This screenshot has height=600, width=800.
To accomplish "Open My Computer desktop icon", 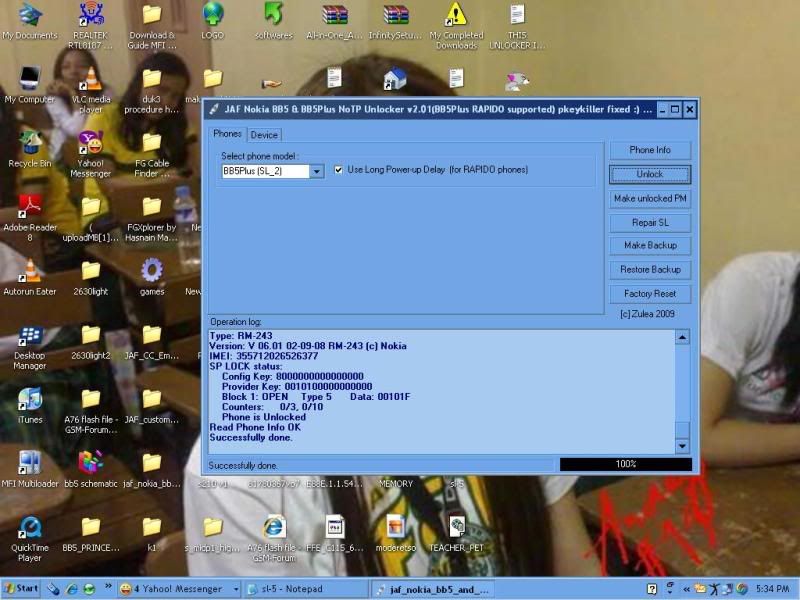I will [30, 85].
